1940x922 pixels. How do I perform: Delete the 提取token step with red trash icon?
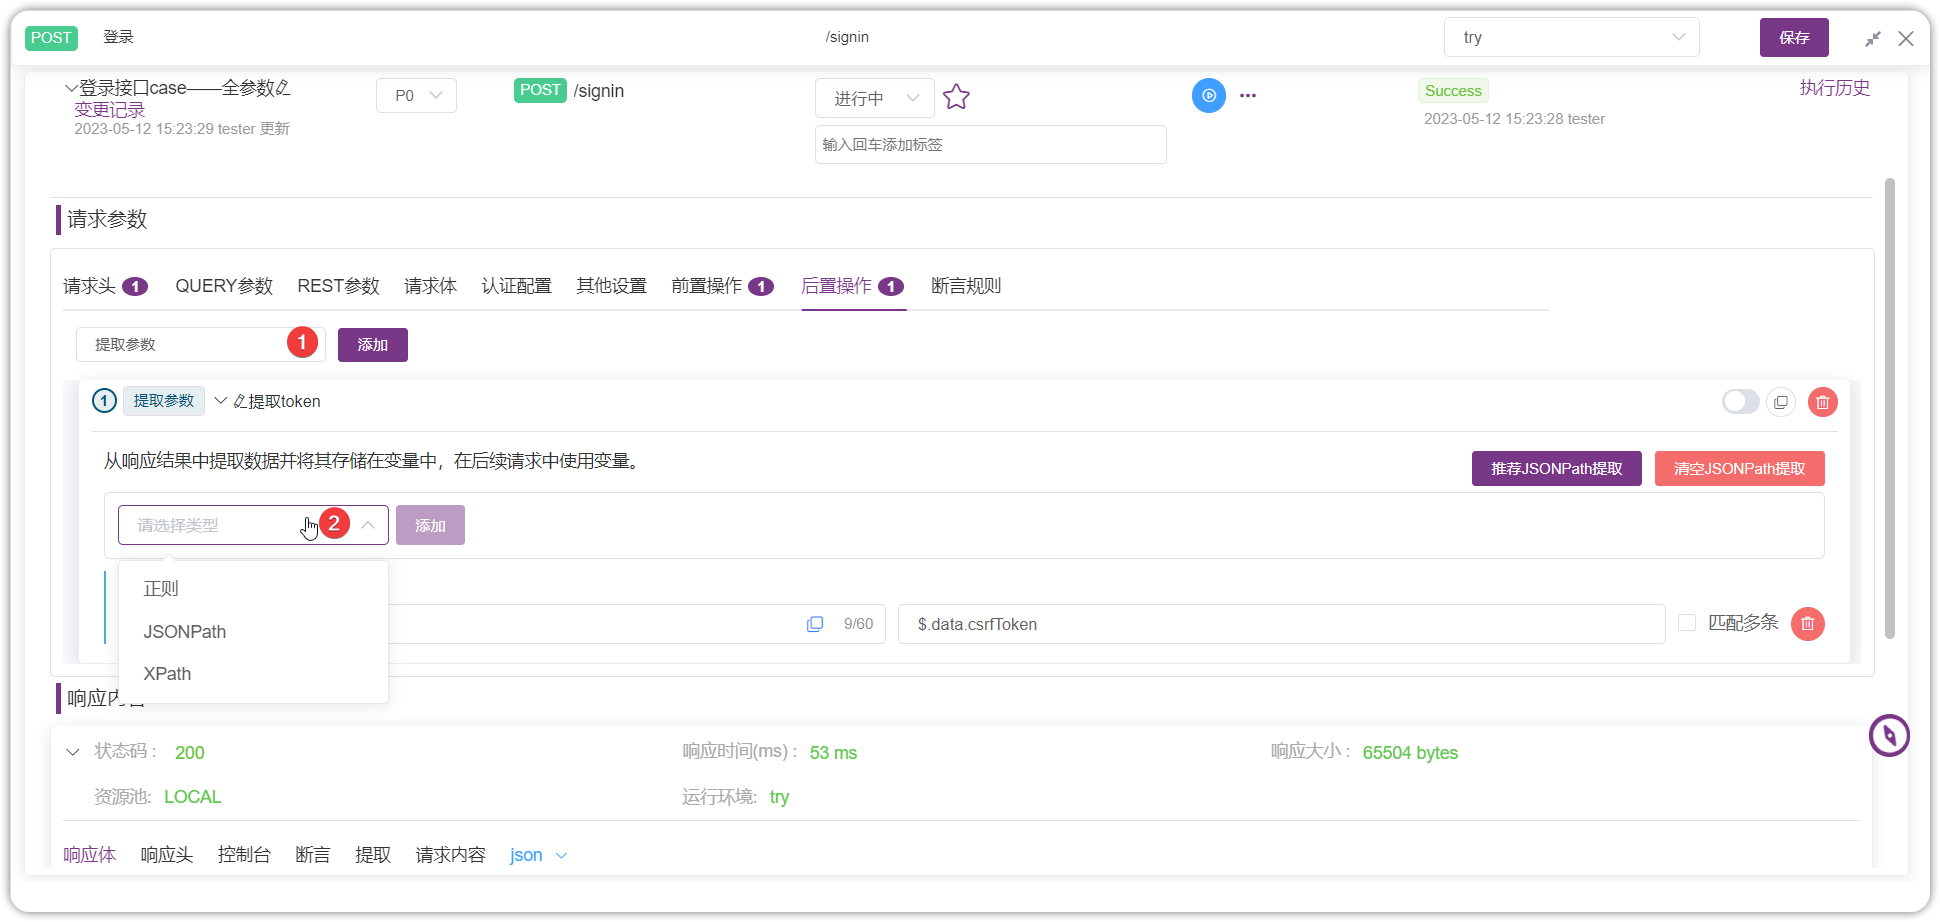1823,402
